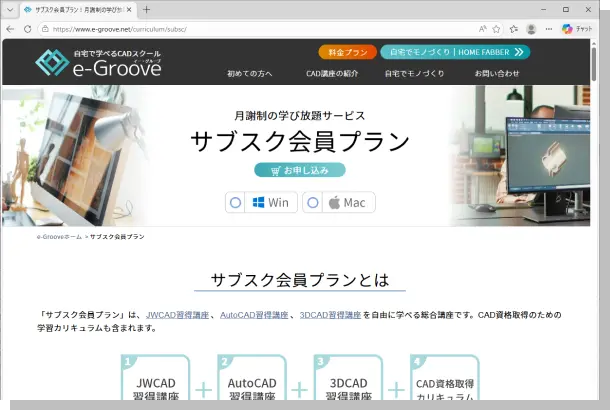Image resolution: width=610 pixels, height=410 pixels.
Task: Click the Windows logo icon
Action: [x=258, y=203]
